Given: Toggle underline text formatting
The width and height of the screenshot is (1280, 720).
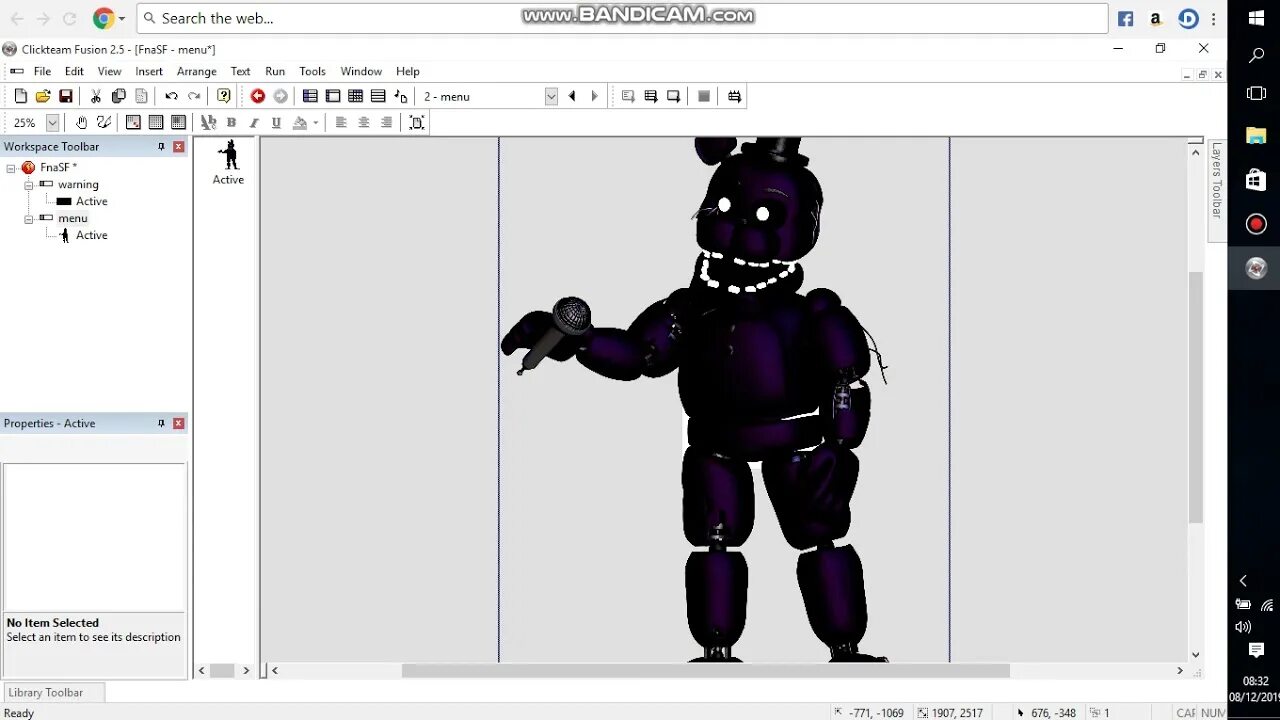Looking at the screenshot, I should pos(276,122).
